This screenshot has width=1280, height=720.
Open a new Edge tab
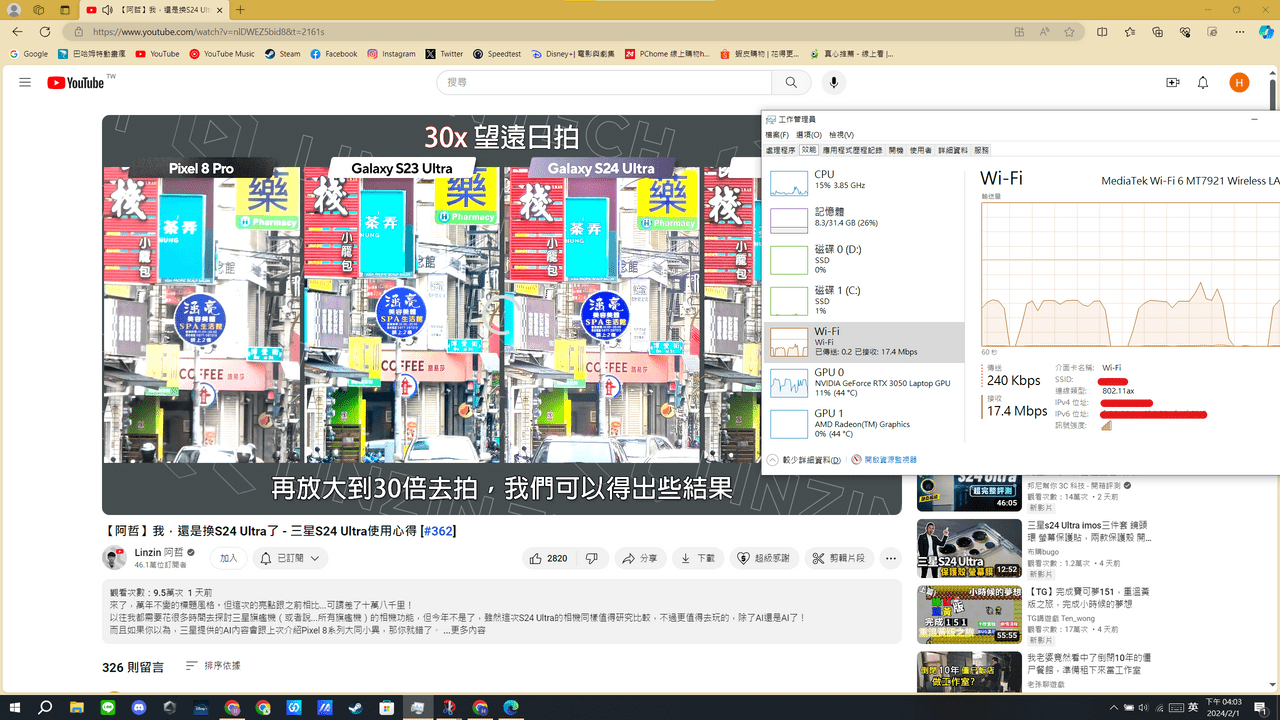tap(240, 10)
